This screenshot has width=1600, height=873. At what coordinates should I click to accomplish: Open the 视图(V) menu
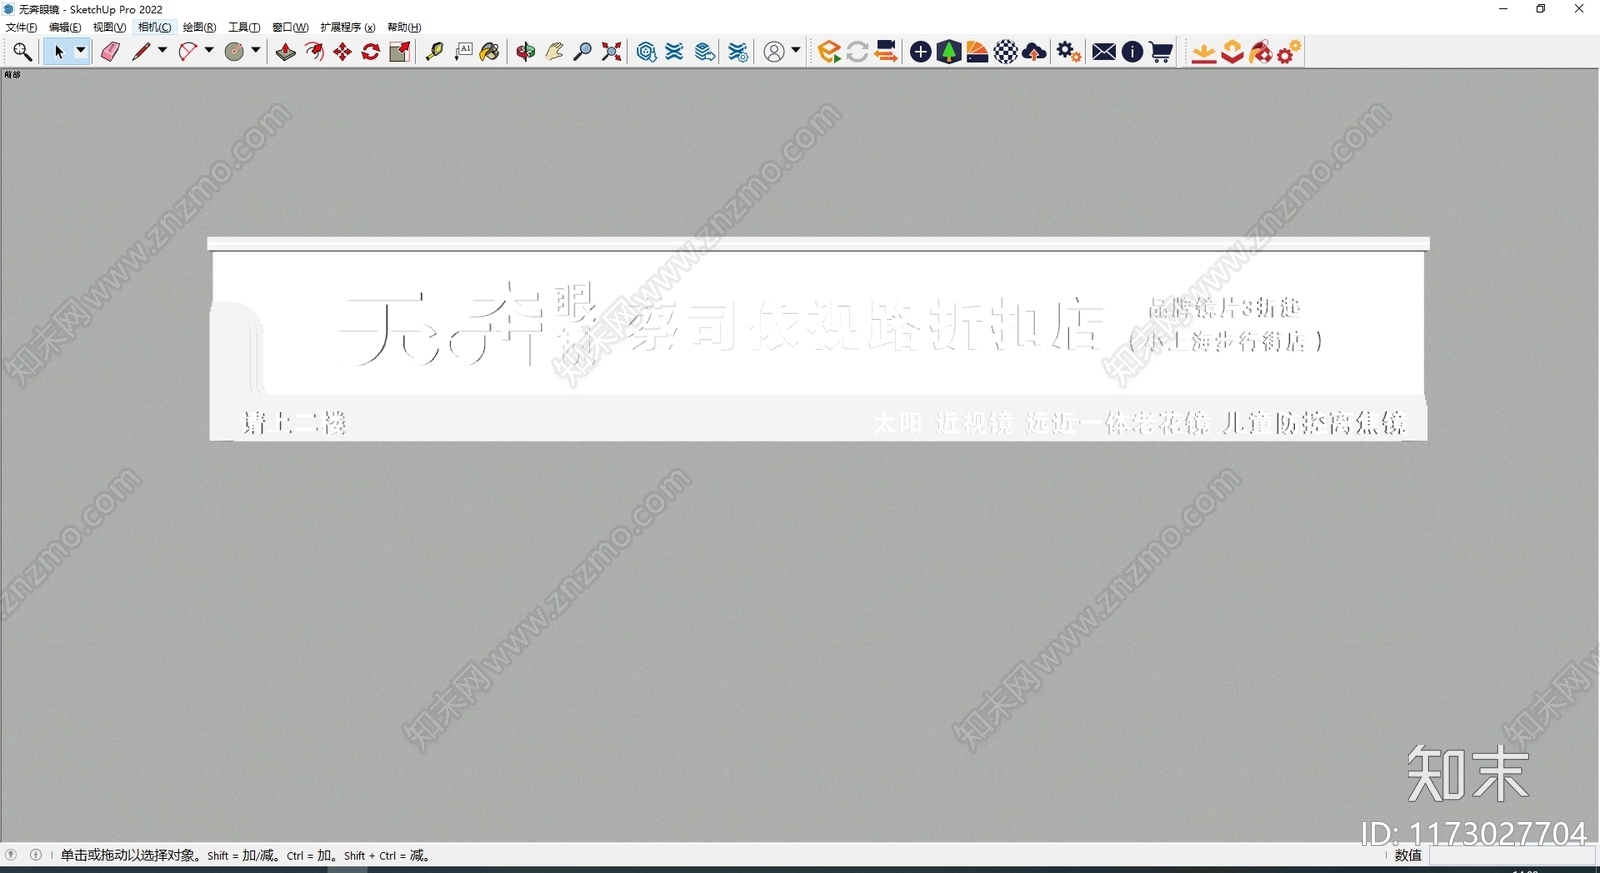click(x=109, y=27)
